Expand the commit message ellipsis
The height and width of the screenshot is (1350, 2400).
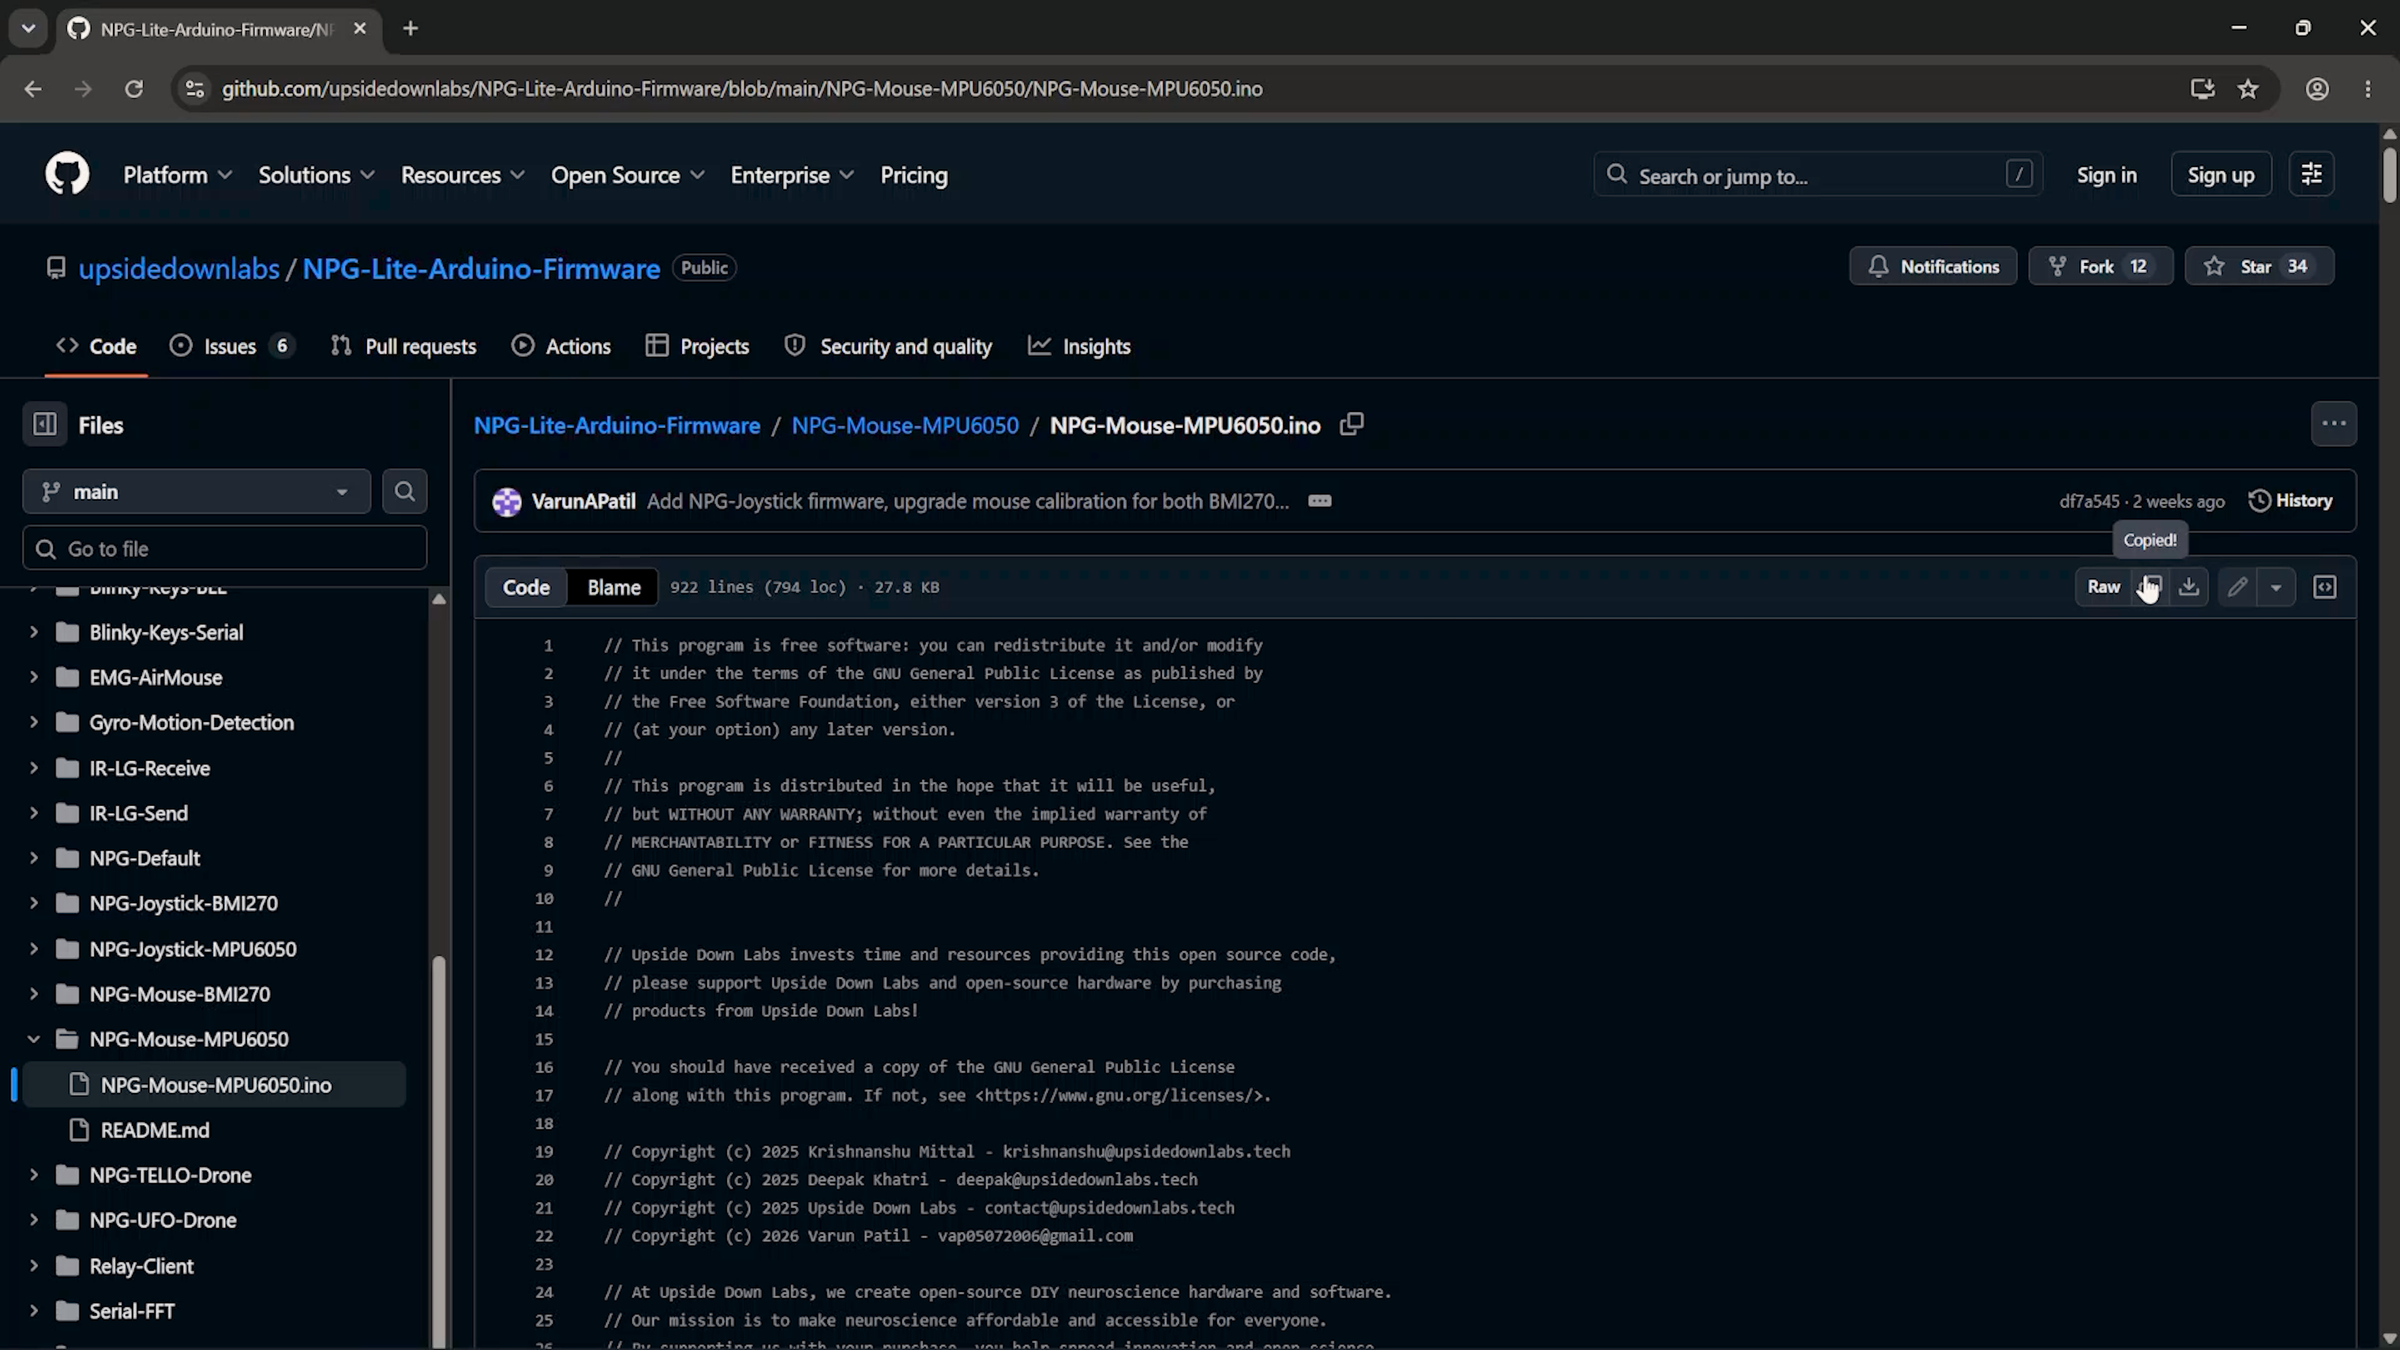(1319, 501)
